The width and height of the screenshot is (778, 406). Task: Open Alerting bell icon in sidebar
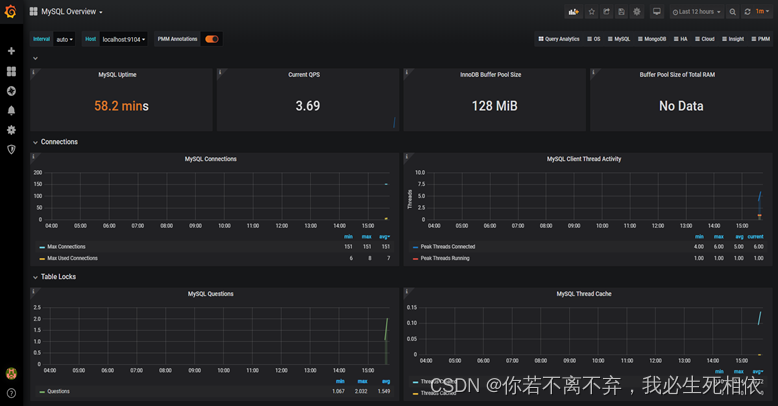11,110
